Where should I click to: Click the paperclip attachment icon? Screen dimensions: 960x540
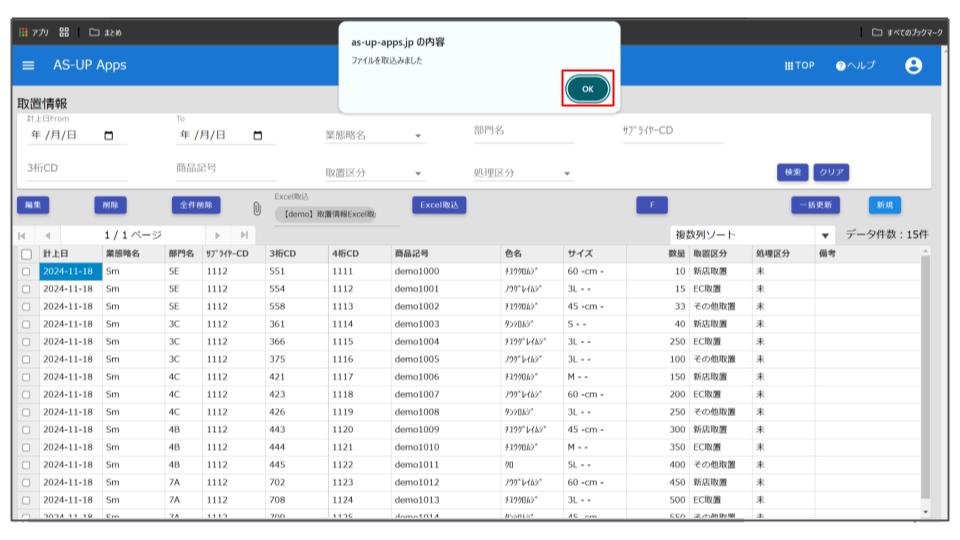pyautogui.click(x=256, y=208)
